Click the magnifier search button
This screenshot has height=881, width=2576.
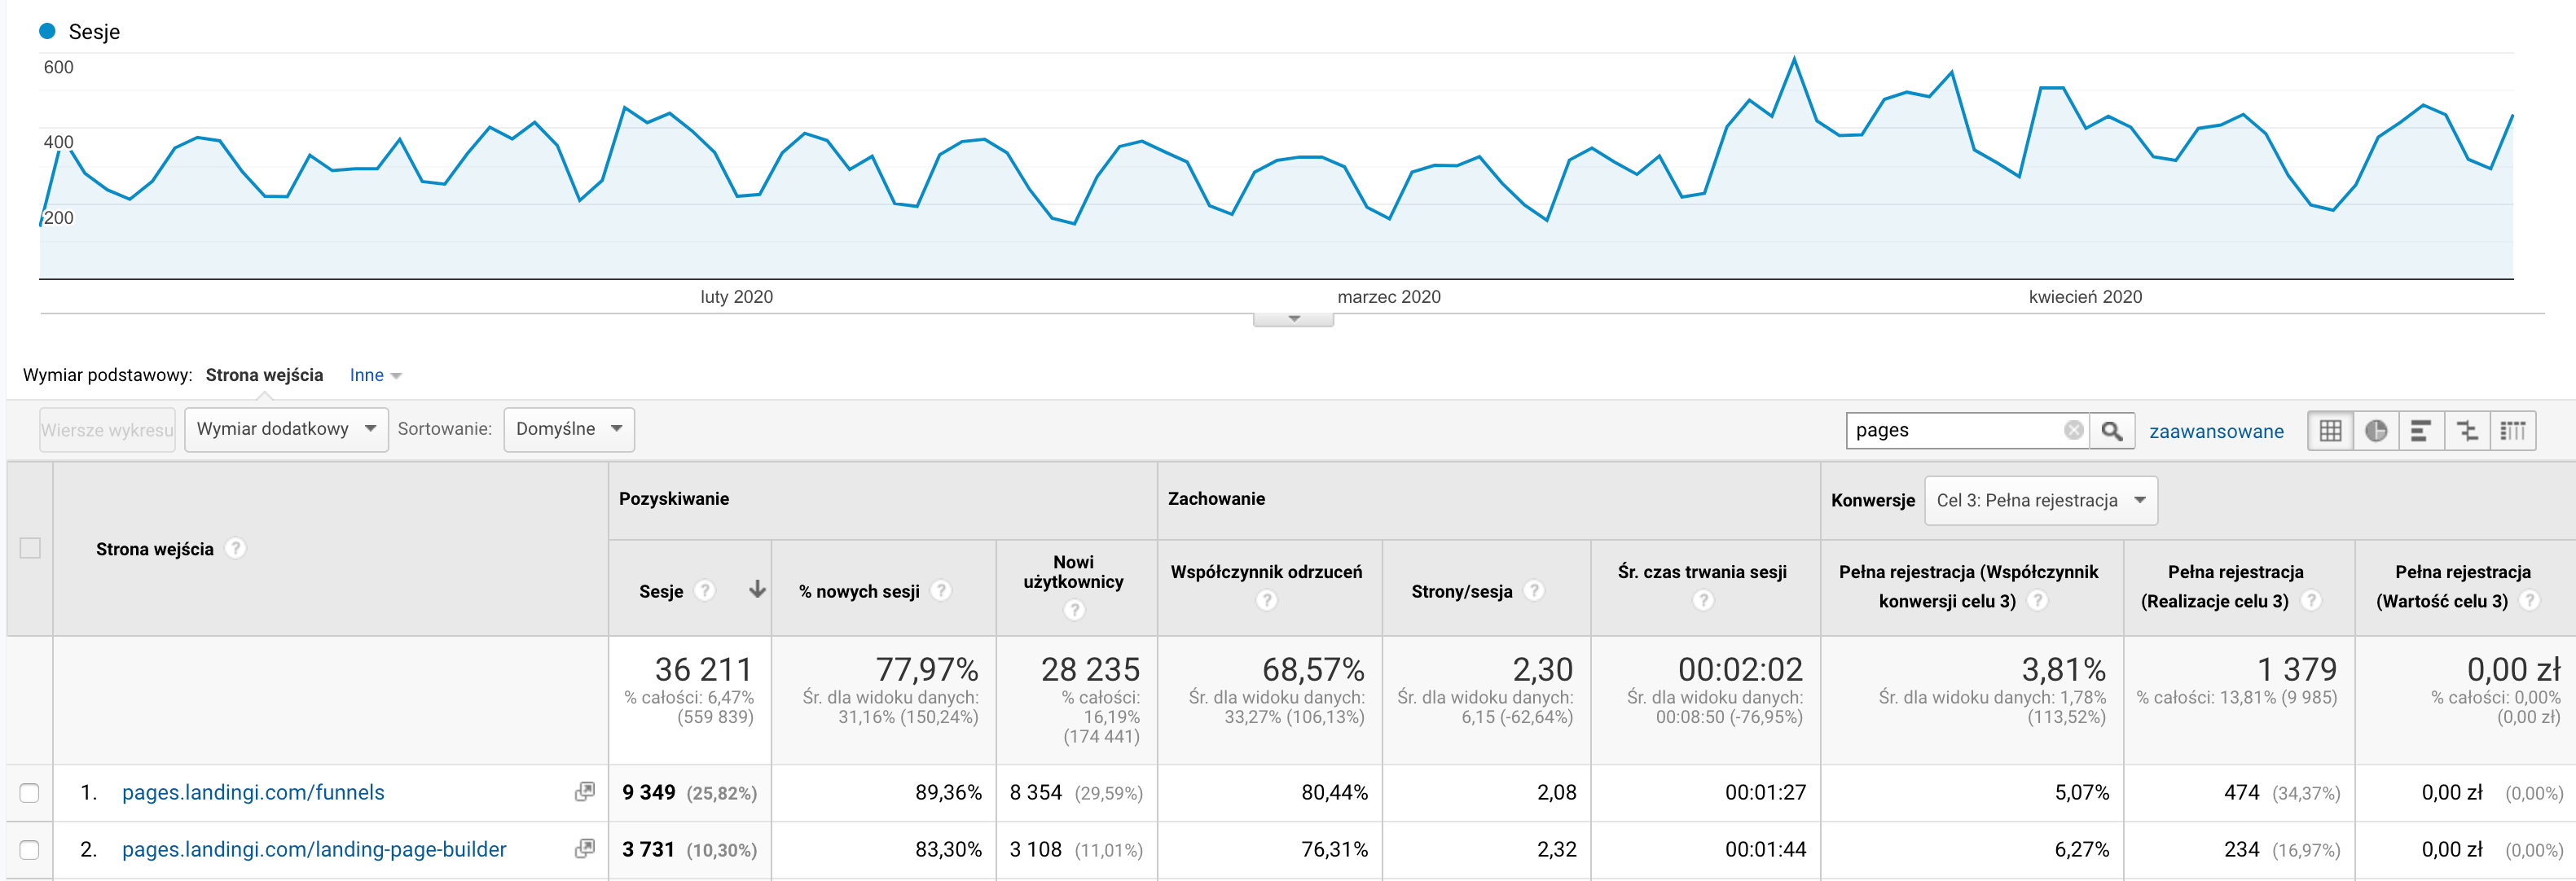(2111, 431)
